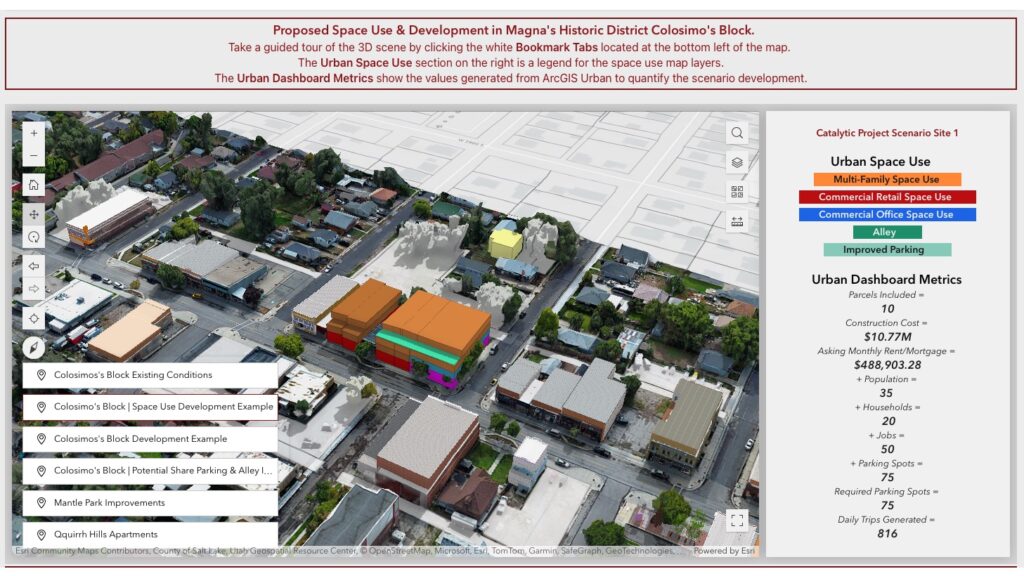
Task: Click the yellow 3D building on map
Action: [506, 244]
